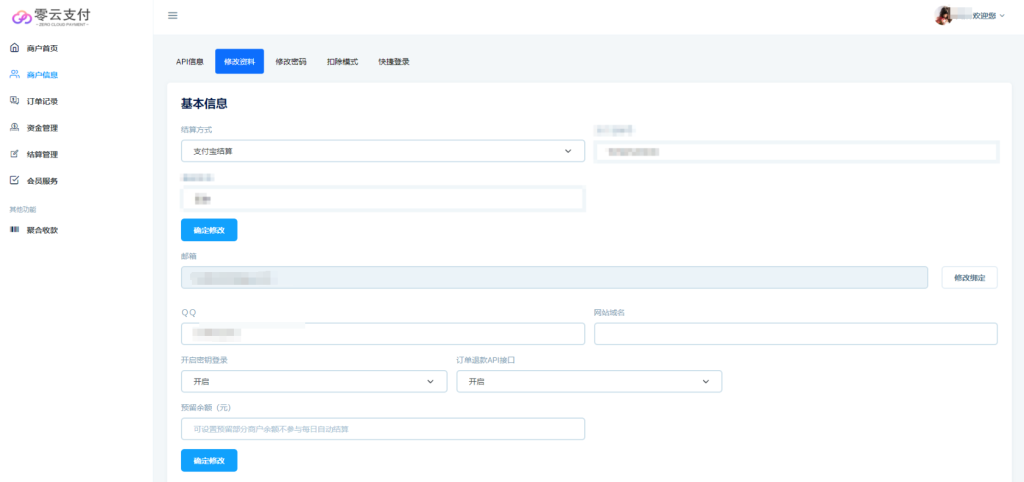Screen dimensions: 1024x482
Task: Click the 修改绑定 button next to email
Action: [x=969, y=278]
